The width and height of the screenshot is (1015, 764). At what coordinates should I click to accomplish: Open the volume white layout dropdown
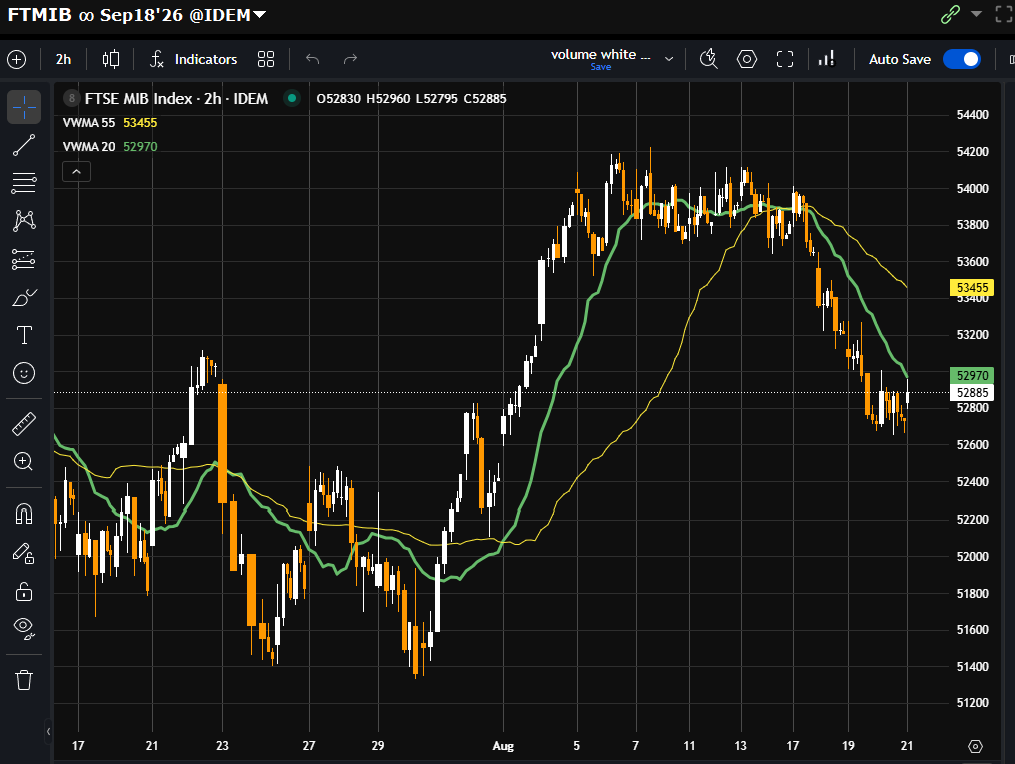pos(669,59)
